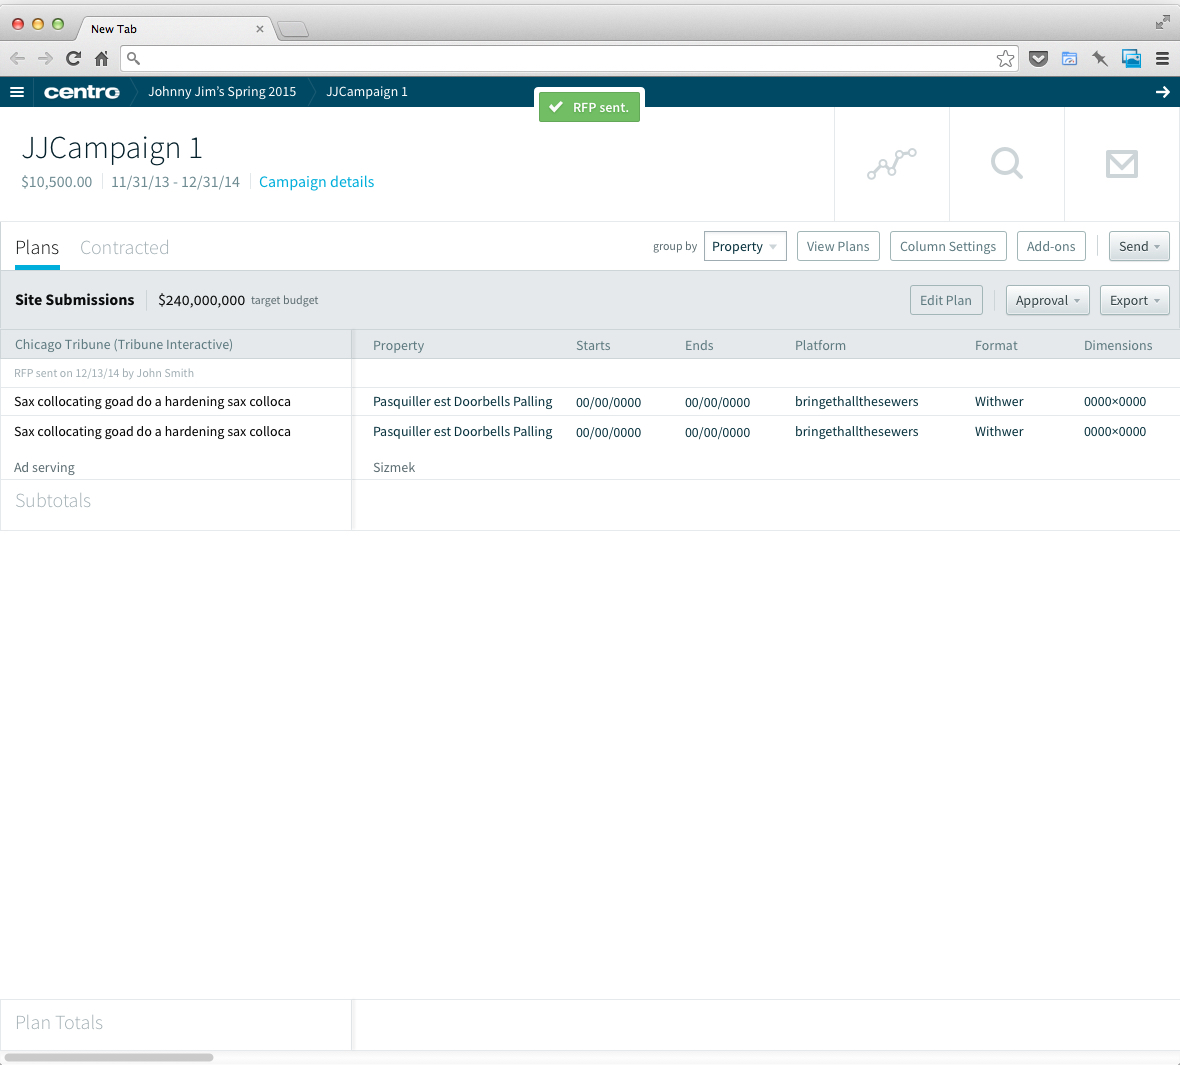1180x1065 pixels.
Task: Click the RFP sent checkmark notification
Action: [x=589, y=107]
